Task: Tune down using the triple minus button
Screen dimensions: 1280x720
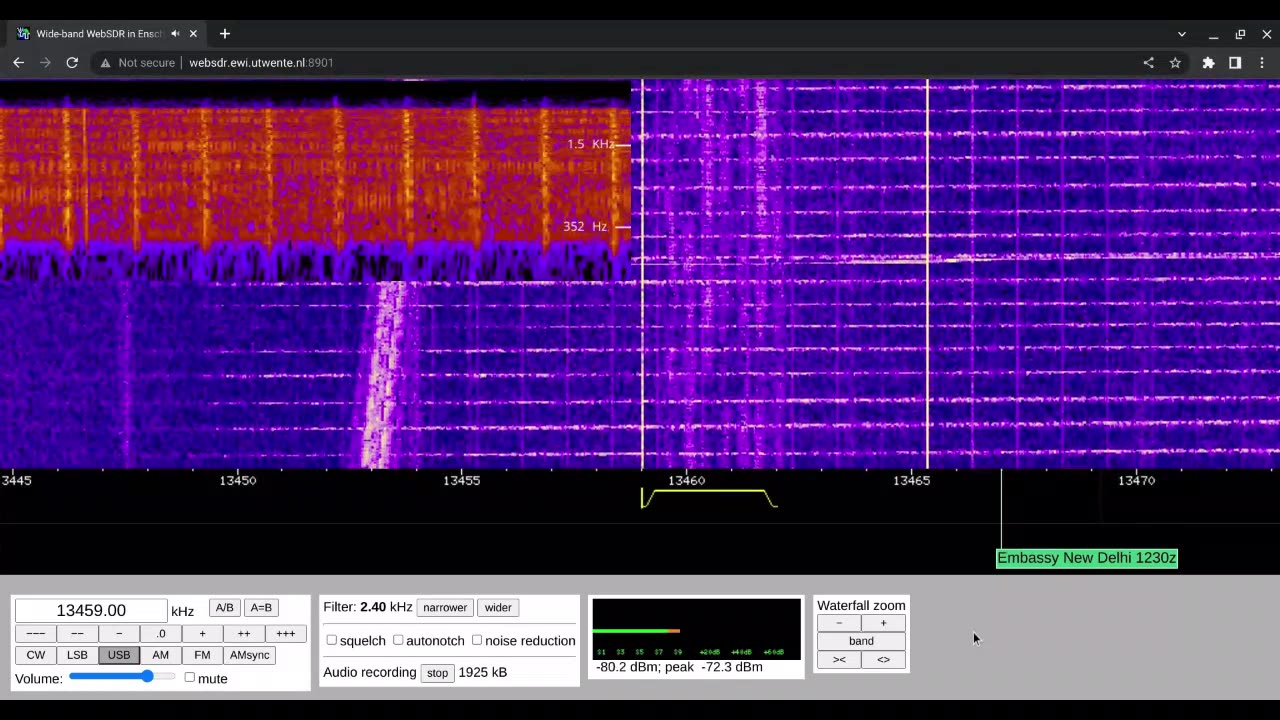Action: click(x=35, y=633)
